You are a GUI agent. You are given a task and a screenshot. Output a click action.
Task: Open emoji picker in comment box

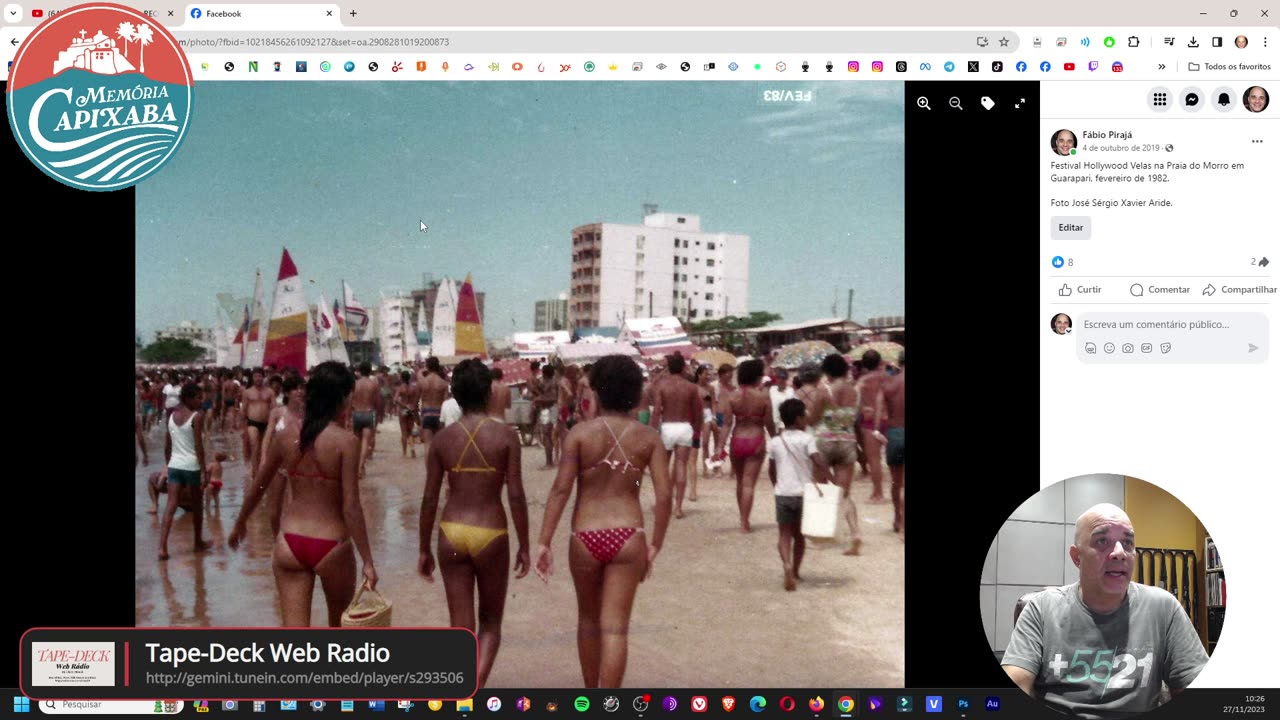tap(1109, 348)
